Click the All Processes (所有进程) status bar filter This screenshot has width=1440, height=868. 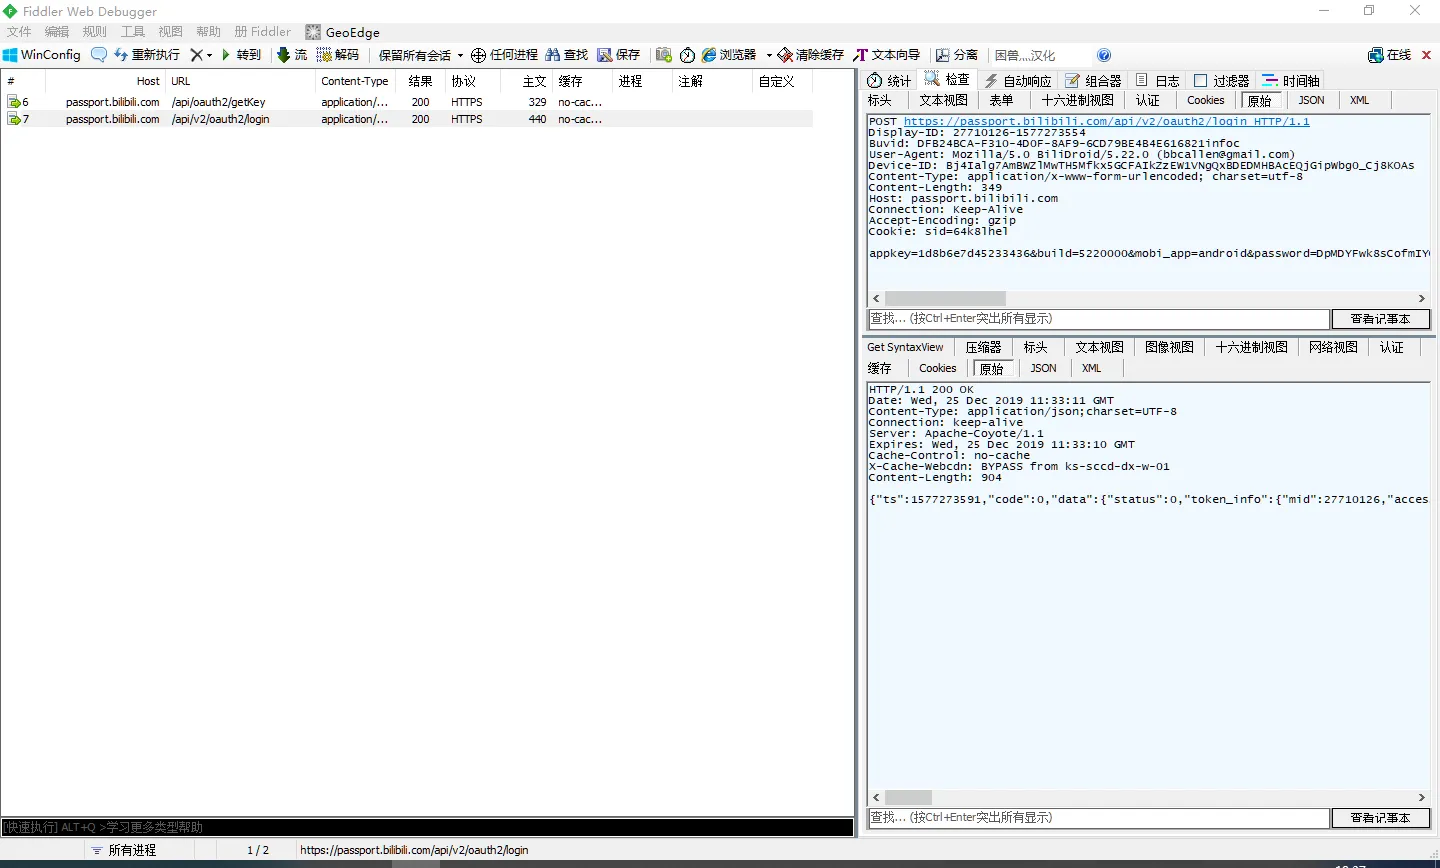pyautogui.click(x=124, y=850)
